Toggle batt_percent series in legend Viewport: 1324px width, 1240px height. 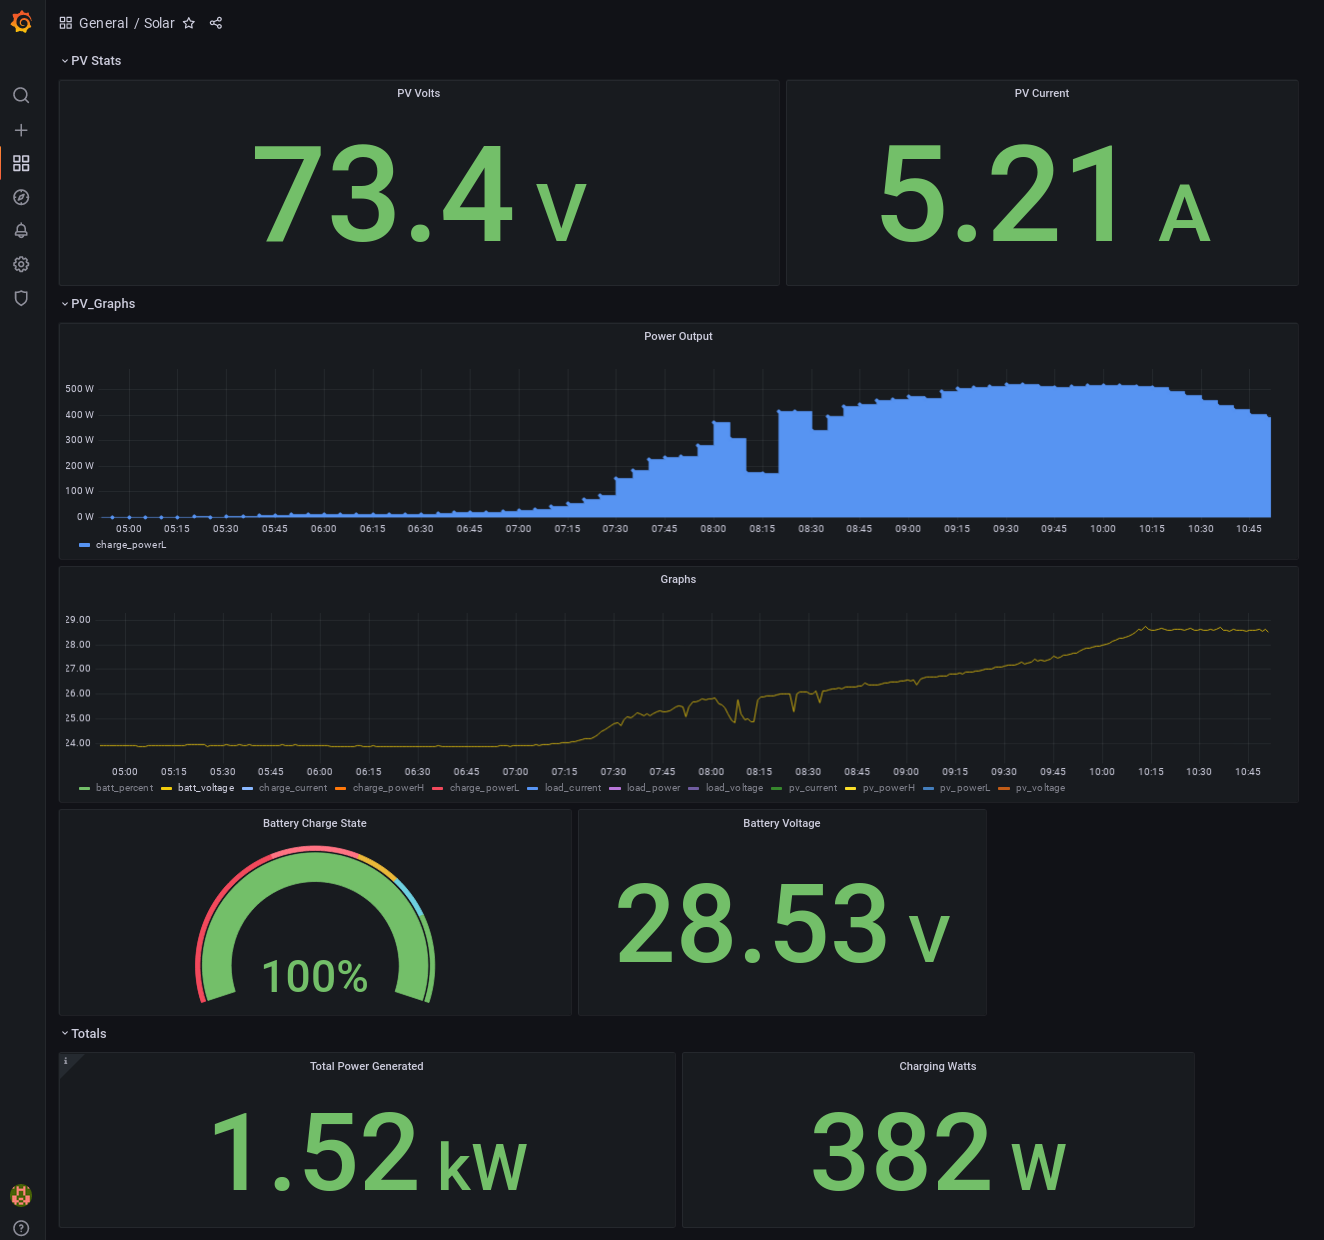click(124, 788)
